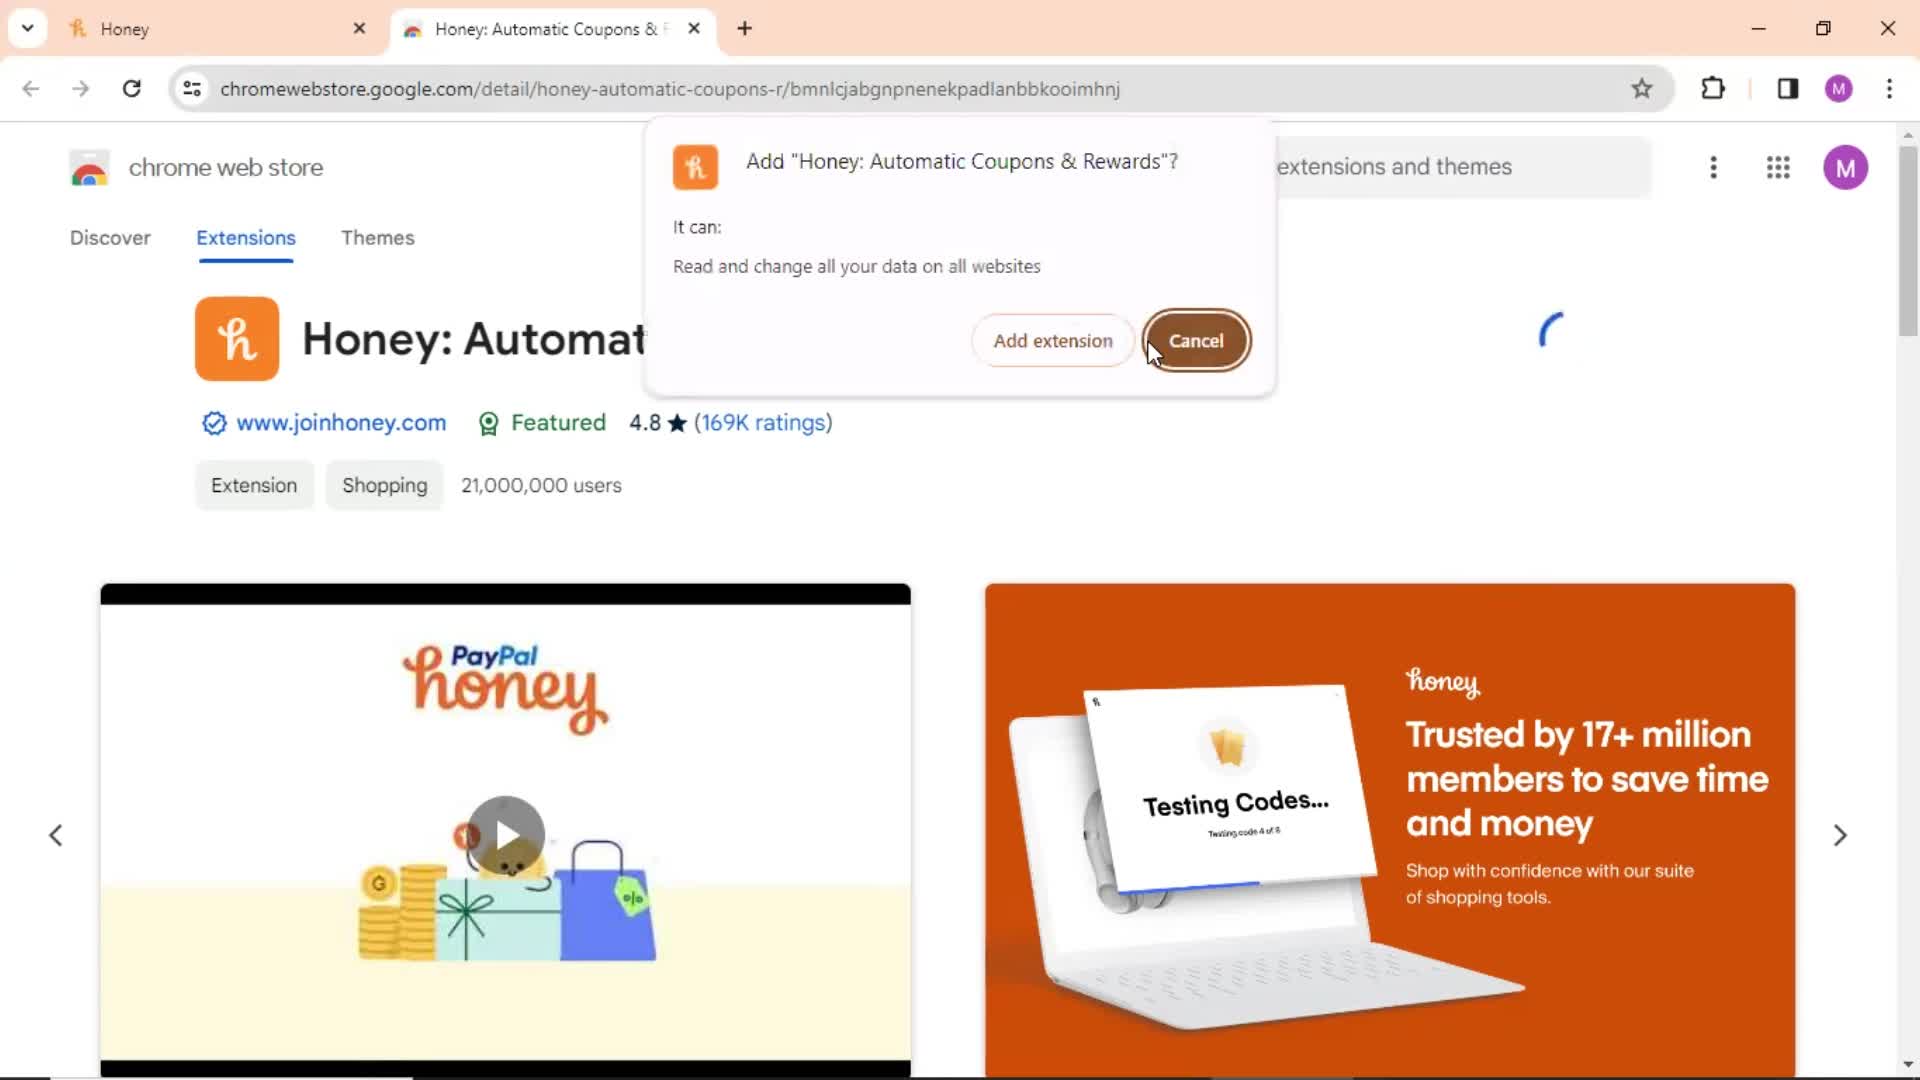1920x1080 pixels.
Task: Click the Extensions puzzle piece icon
Action: pos(1713,88)
